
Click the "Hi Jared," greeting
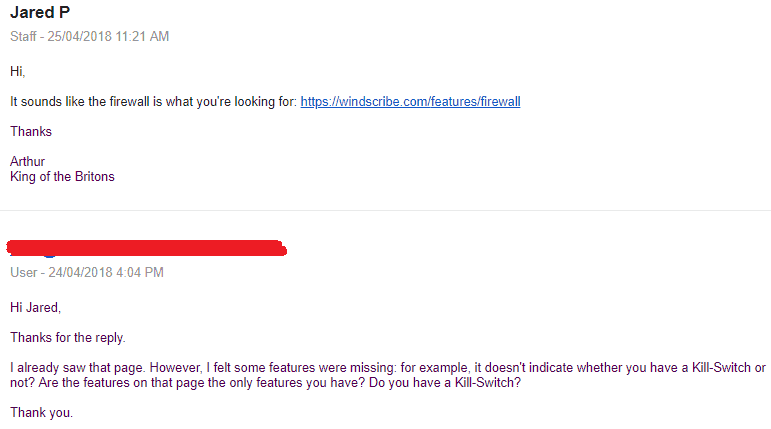point(35,307)
